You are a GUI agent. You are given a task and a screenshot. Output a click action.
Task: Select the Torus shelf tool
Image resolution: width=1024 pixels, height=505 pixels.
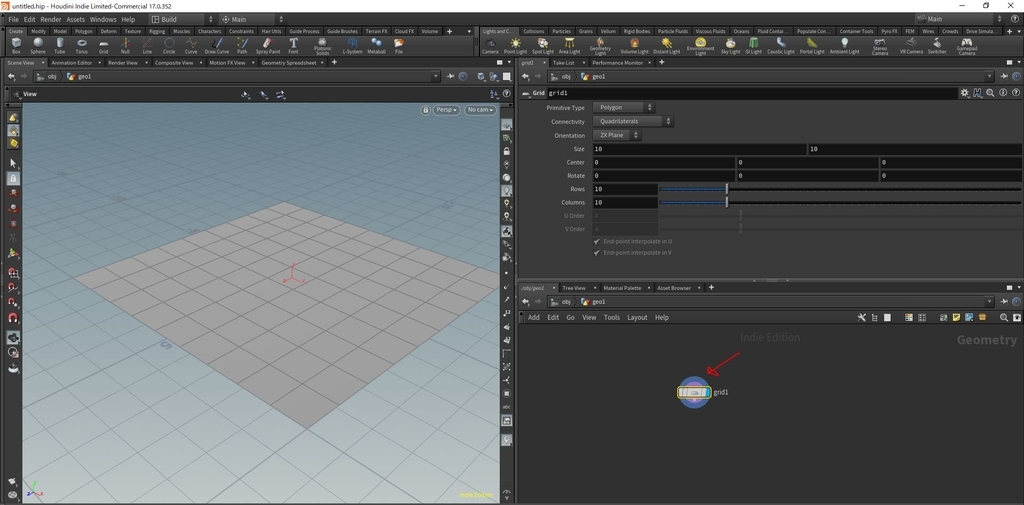coord(82,45)
